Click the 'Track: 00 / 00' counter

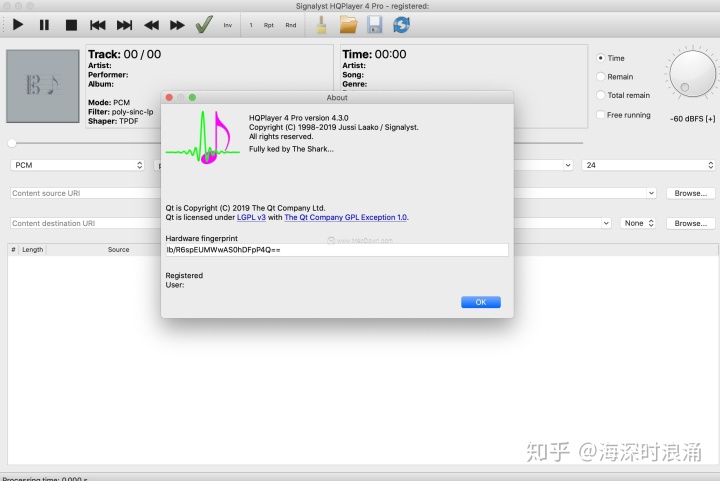tap(124, 54)
